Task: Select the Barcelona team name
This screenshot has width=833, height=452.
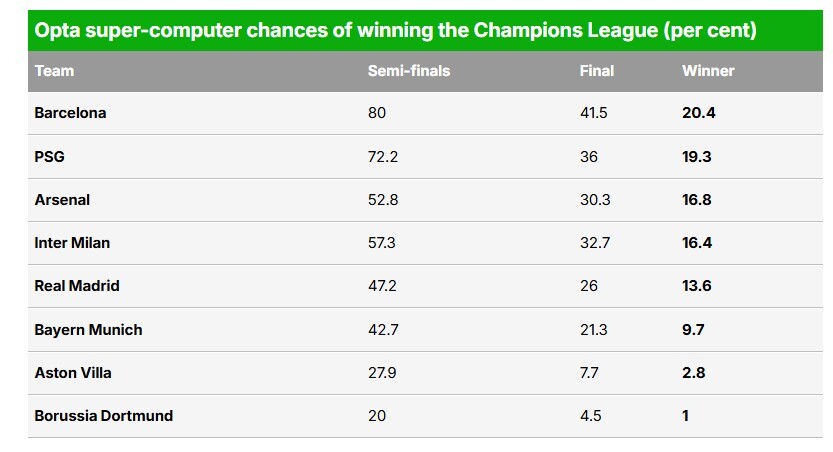Action: tap(70, 113)
